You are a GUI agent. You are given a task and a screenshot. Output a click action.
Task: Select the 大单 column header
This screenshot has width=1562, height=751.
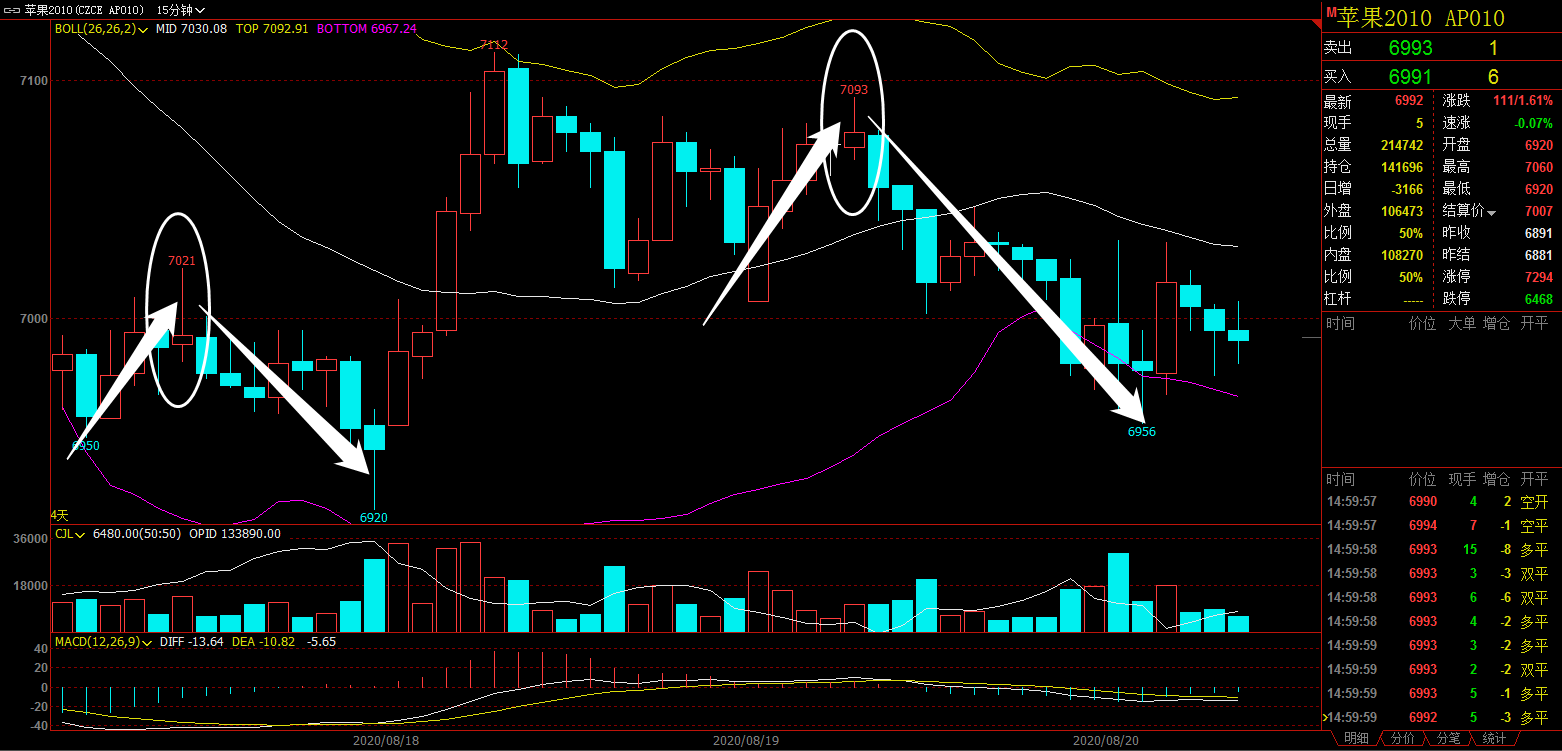1461,323
